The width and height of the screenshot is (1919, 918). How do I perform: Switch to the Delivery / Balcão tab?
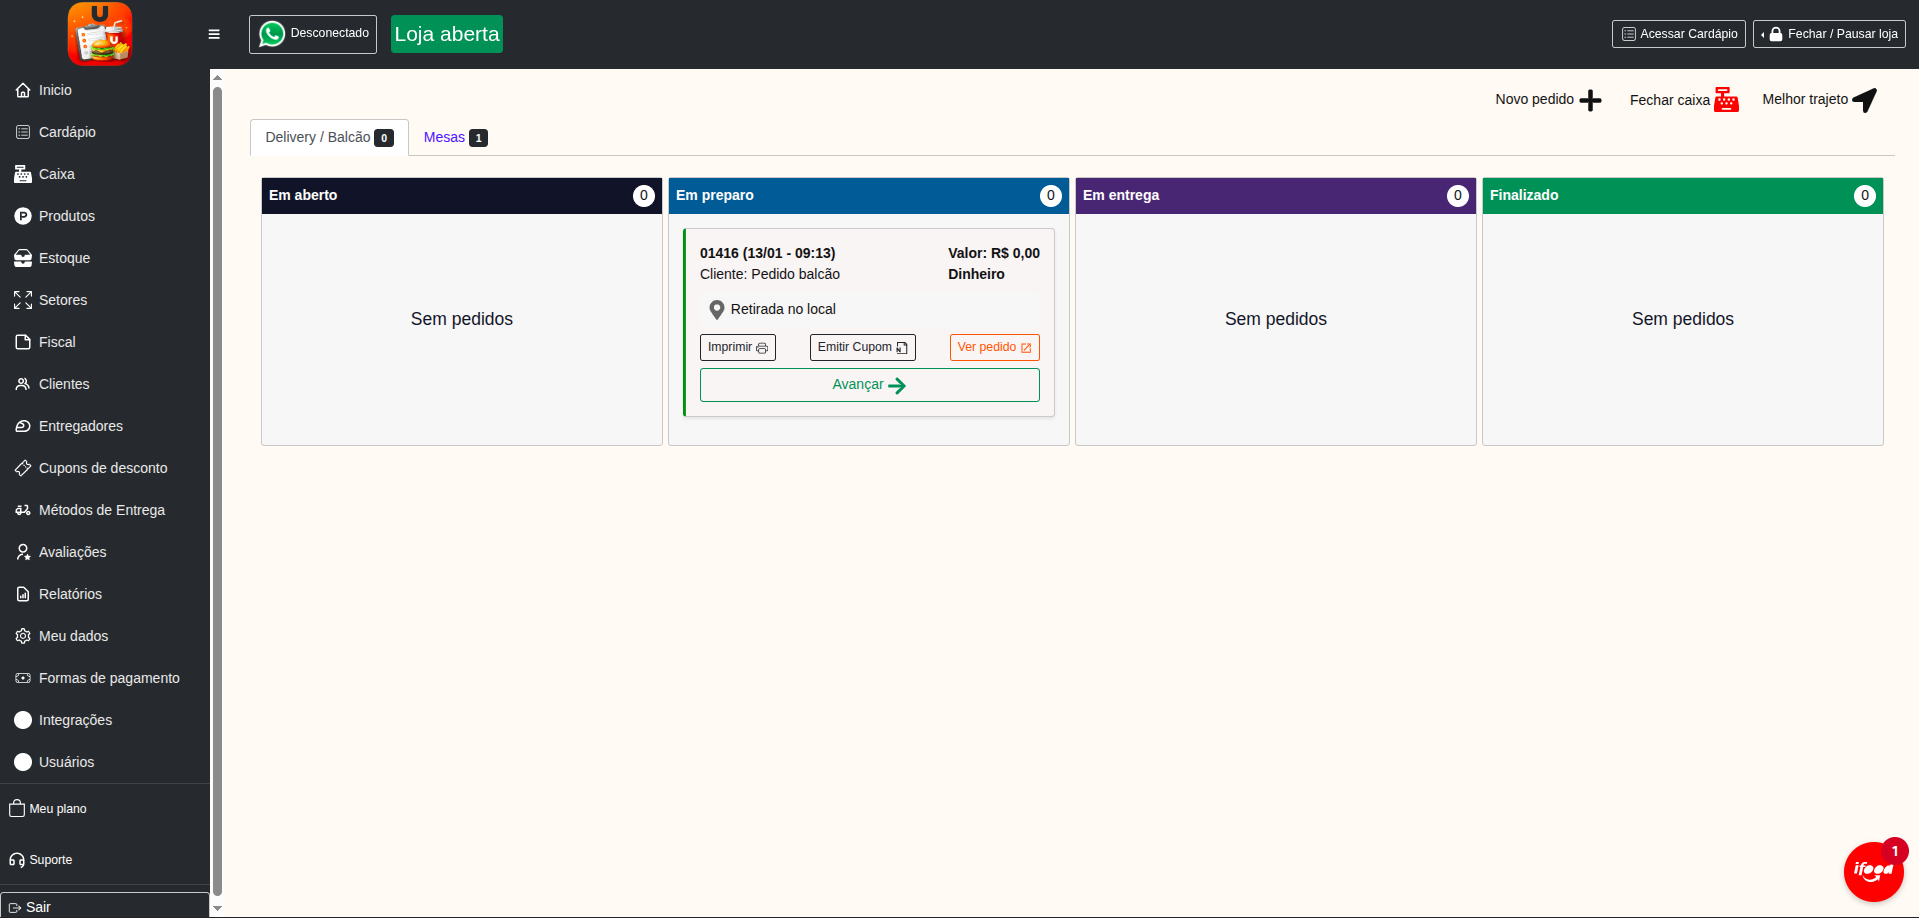327,137
